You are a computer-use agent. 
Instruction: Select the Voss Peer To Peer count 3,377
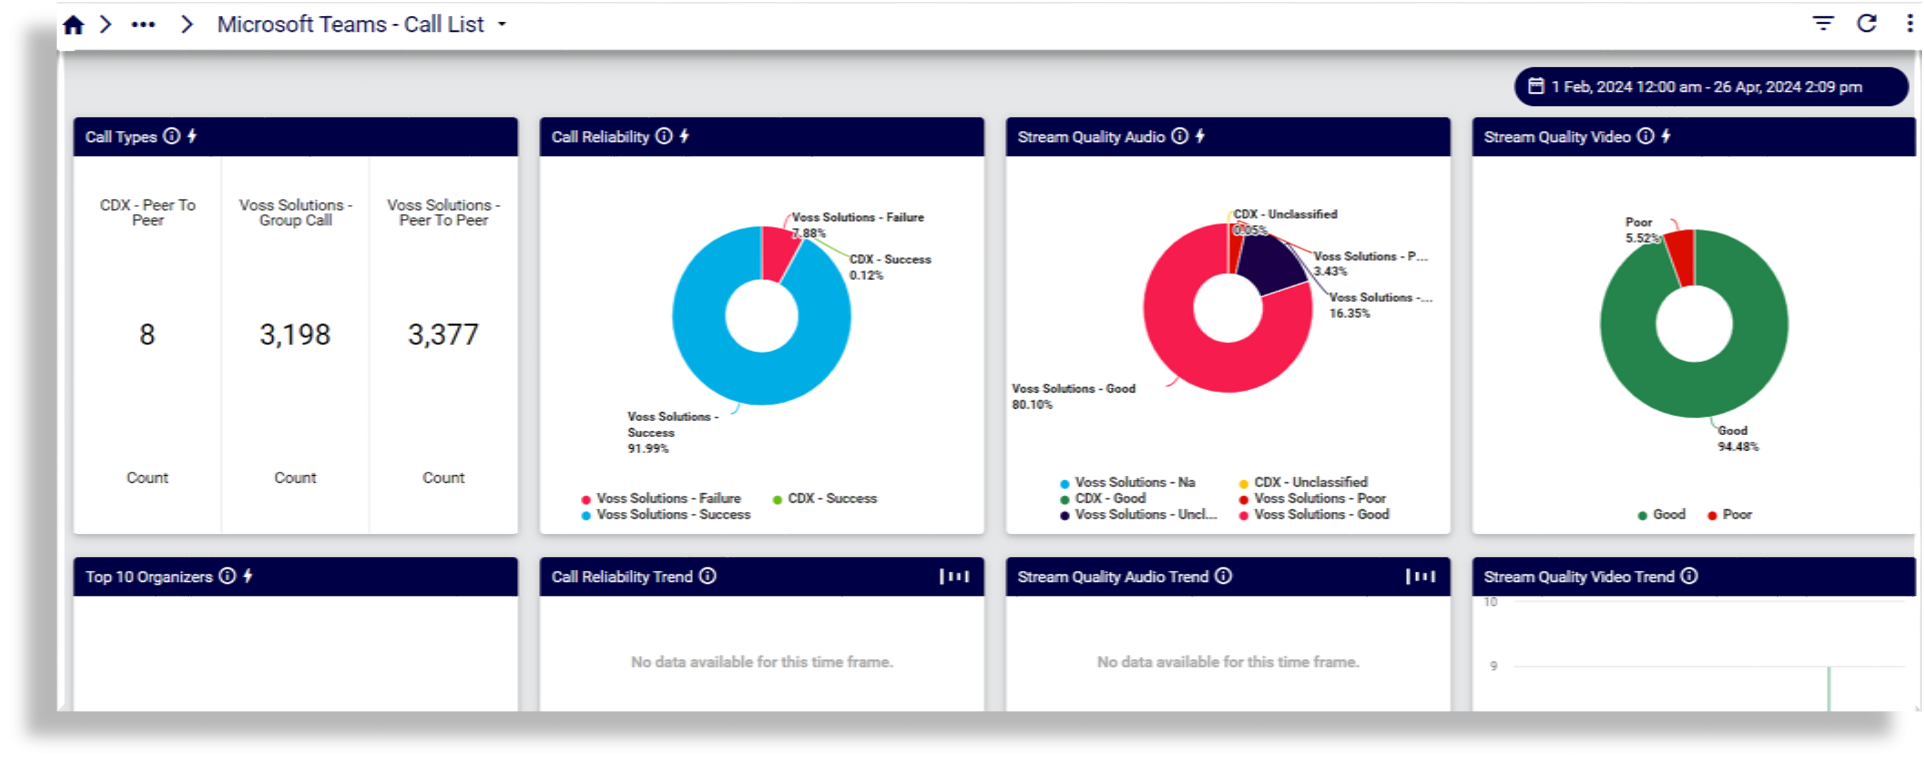(x=443, y=335)
